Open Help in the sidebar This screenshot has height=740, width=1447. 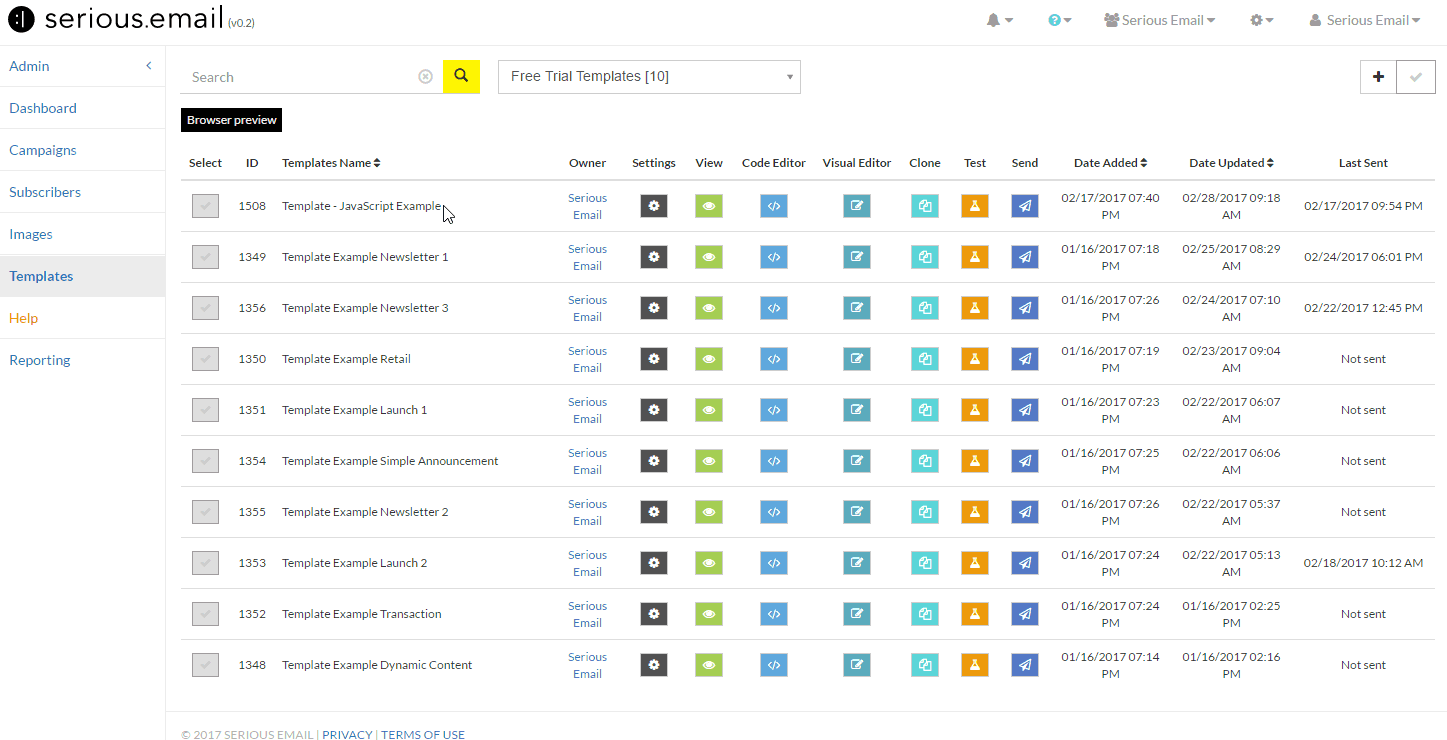(24, 318)
